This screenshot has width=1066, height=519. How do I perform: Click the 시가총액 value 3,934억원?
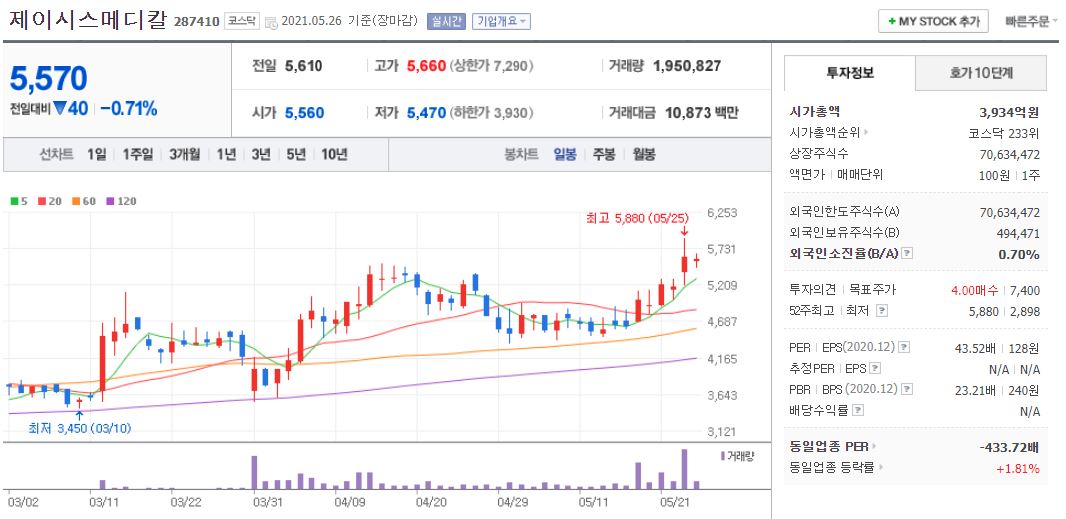tap(1009, 112)
